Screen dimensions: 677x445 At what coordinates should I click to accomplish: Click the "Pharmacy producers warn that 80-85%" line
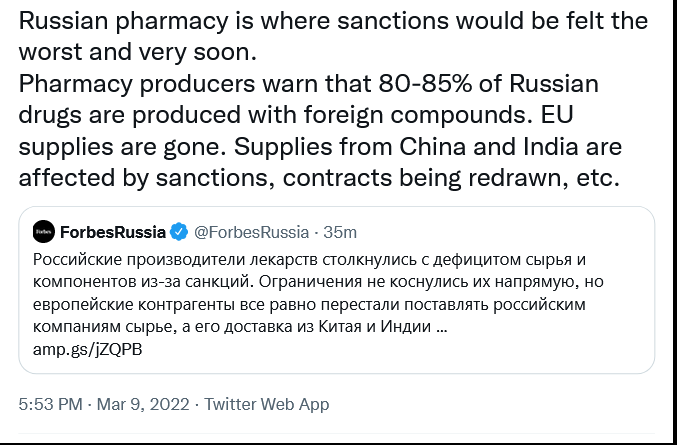pyautogui.click(x=320, y=85)
